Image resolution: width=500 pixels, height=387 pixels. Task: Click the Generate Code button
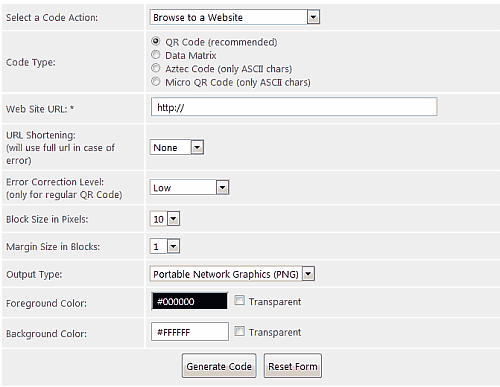(x=219, y=366)
